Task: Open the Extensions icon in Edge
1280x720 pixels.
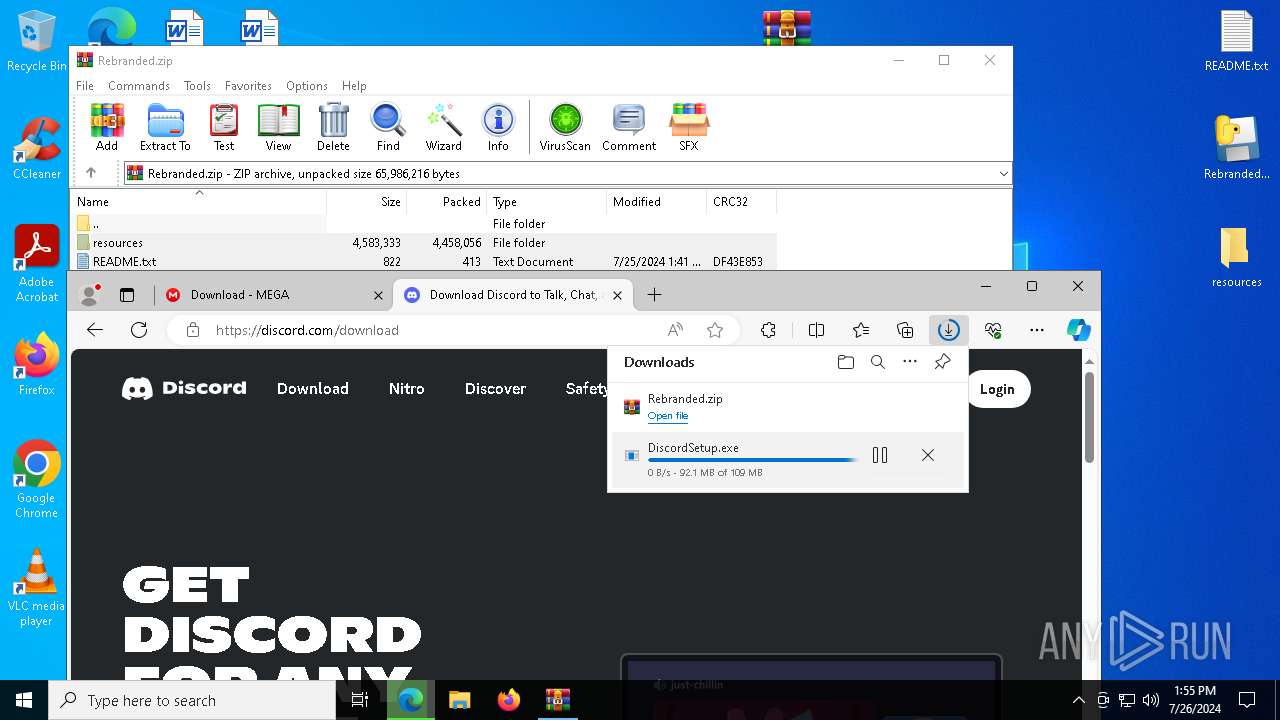Action: pyautogui.click(x=768, y=330)
